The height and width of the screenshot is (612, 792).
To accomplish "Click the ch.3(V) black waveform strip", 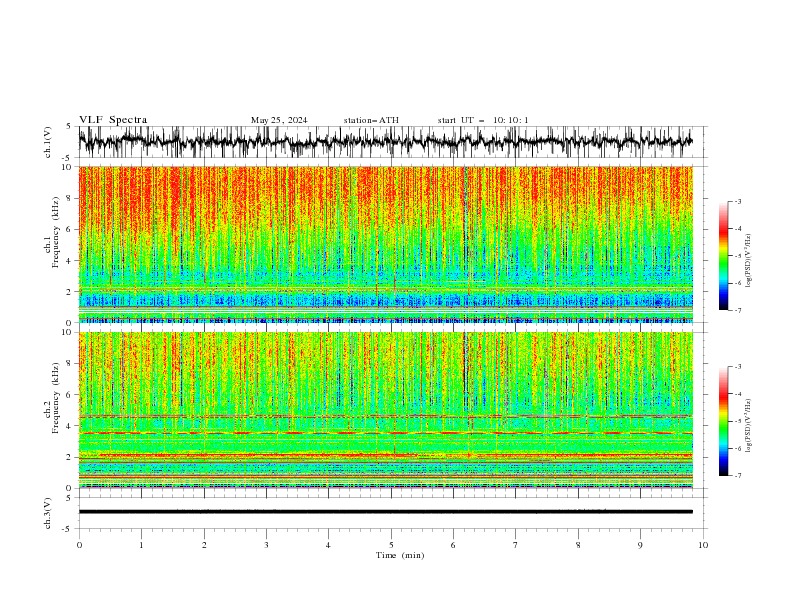I will coord(386,512).
